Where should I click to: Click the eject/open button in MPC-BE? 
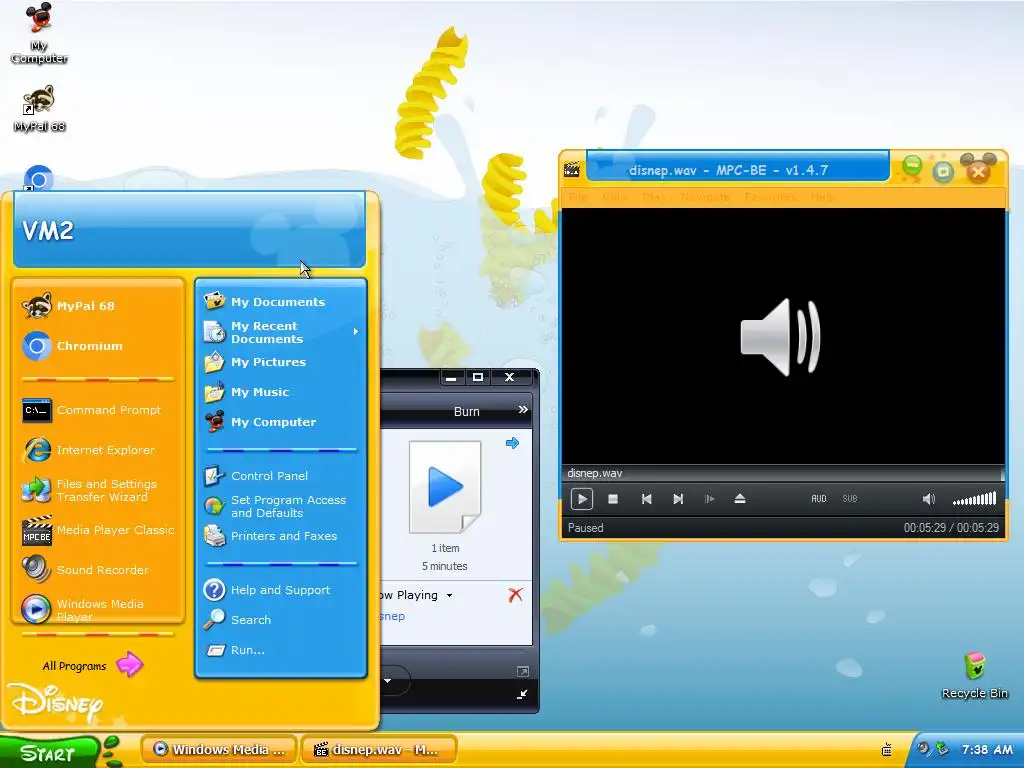click(740, 499)
